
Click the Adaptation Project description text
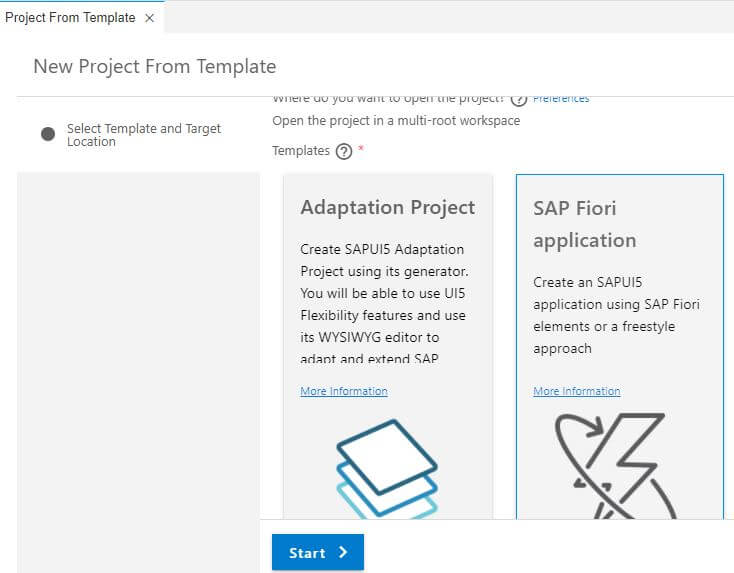(384, 304)
